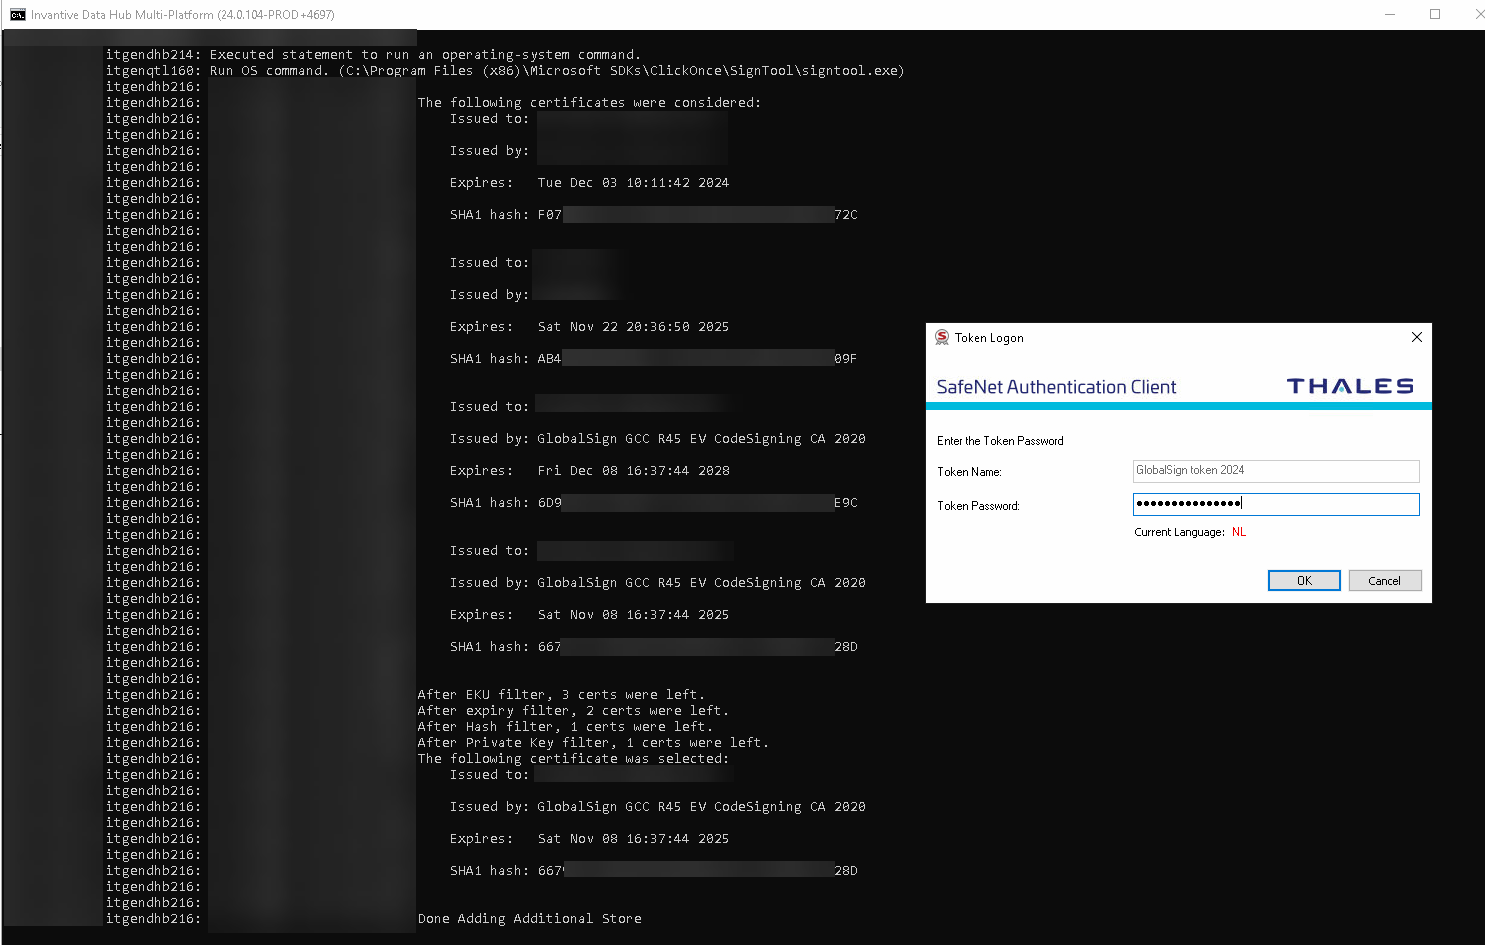1485x945 pixels.
Task: Click the SafeNet icon beside Token Logon
Action: [942, 338]
